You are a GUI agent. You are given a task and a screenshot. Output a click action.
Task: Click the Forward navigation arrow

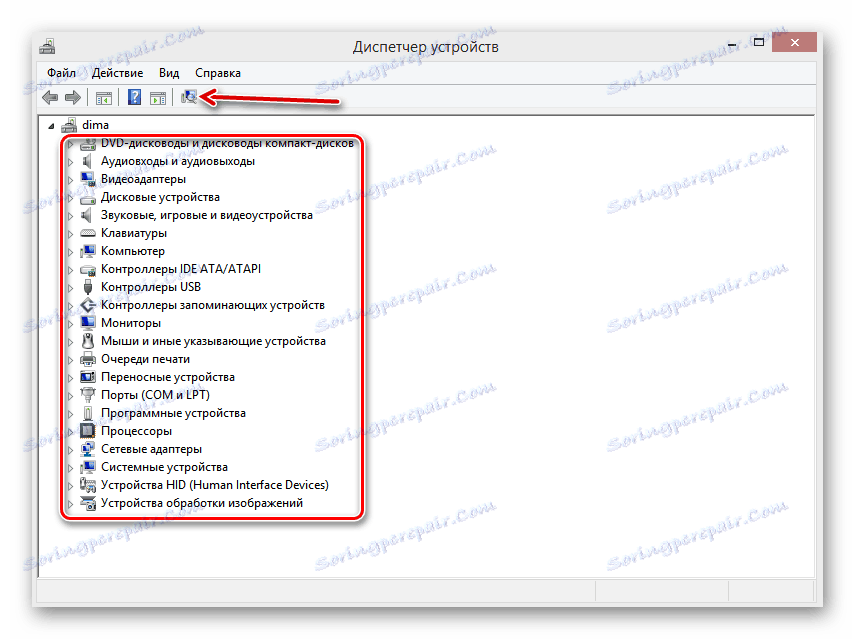pos(73,97)
